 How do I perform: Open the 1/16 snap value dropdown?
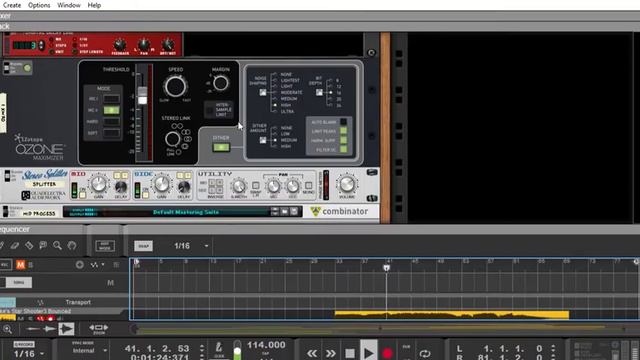click(x=206, y=246)
